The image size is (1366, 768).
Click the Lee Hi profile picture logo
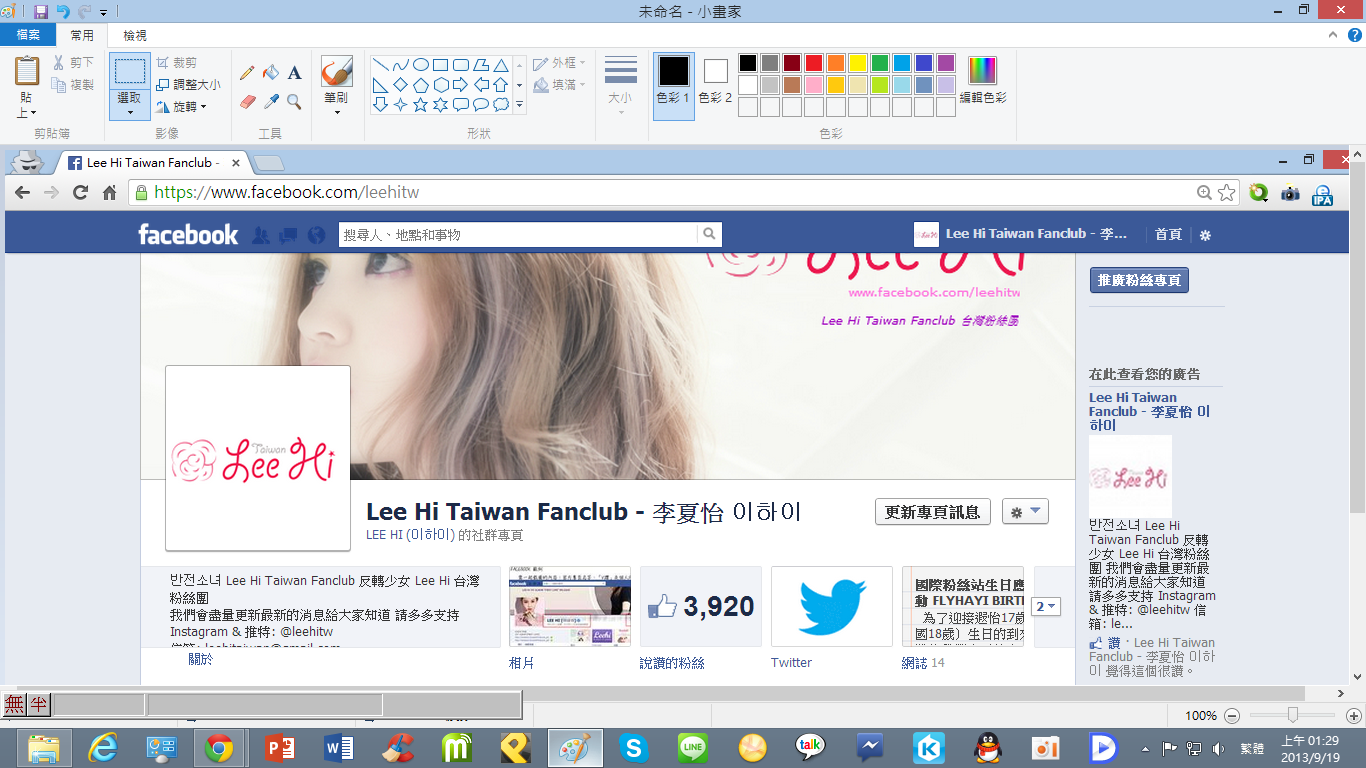(x=258, y=458)
